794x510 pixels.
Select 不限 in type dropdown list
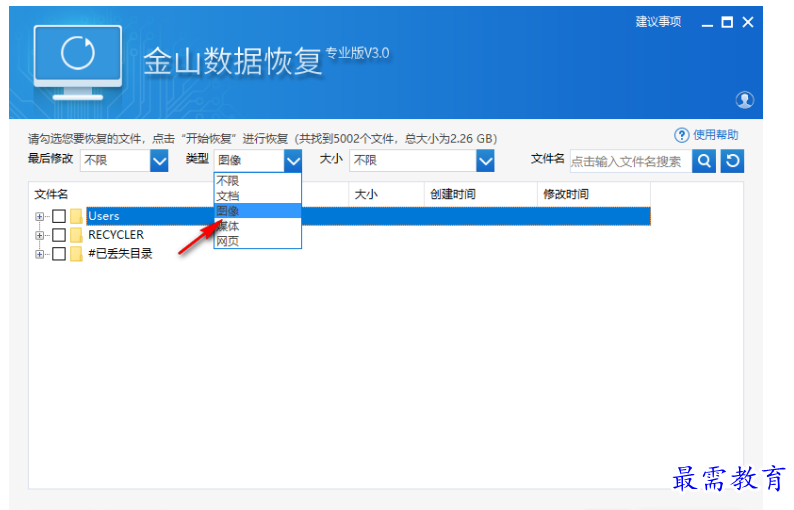tap(258, 181)
